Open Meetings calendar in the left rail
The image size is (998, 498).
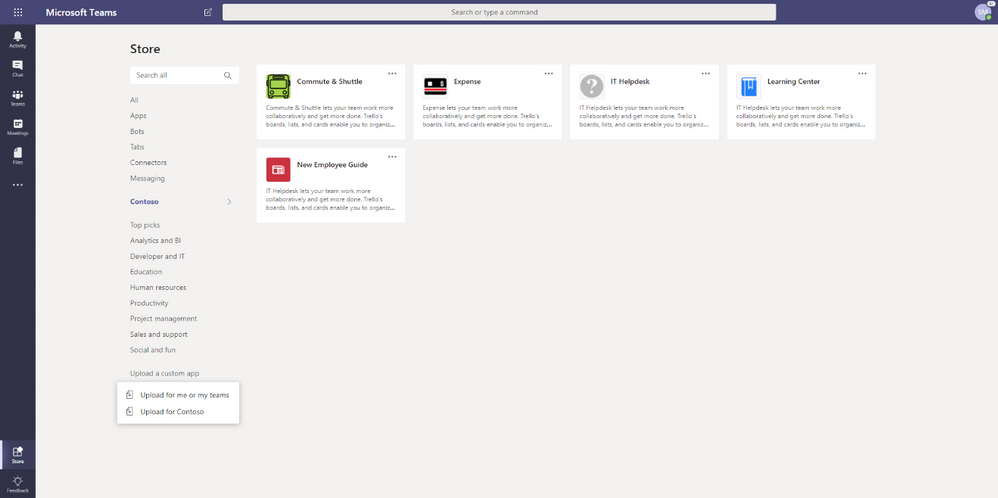(18, 127)
